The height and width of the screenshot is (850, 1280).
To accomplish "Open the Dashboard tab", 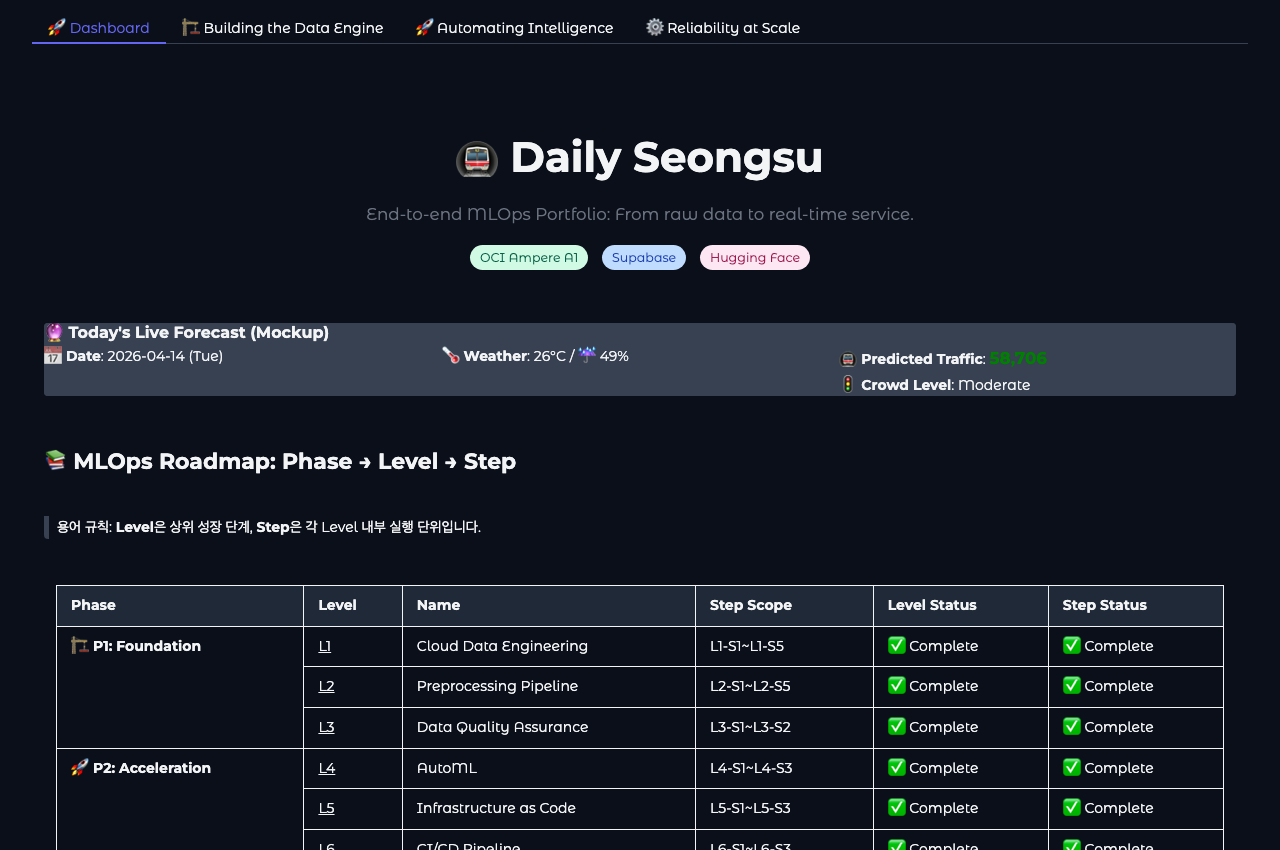I will point(99,28).
